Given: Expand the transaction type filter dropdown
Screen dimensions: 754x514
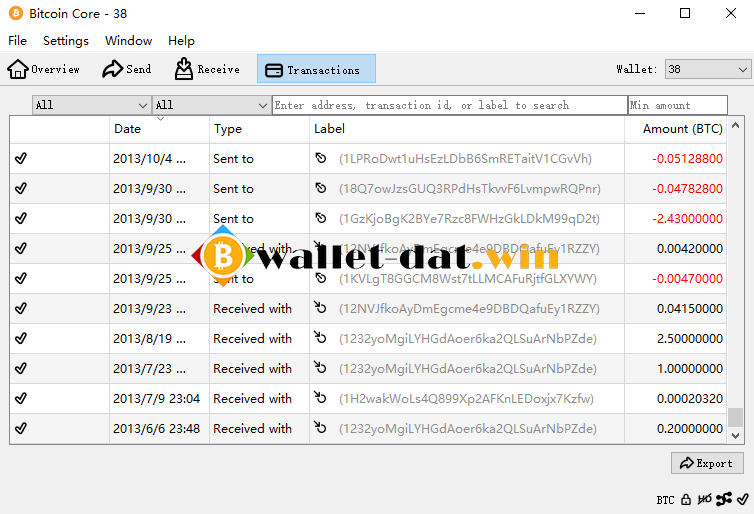Looking at the screenshot, I should (x=211, y=105).
